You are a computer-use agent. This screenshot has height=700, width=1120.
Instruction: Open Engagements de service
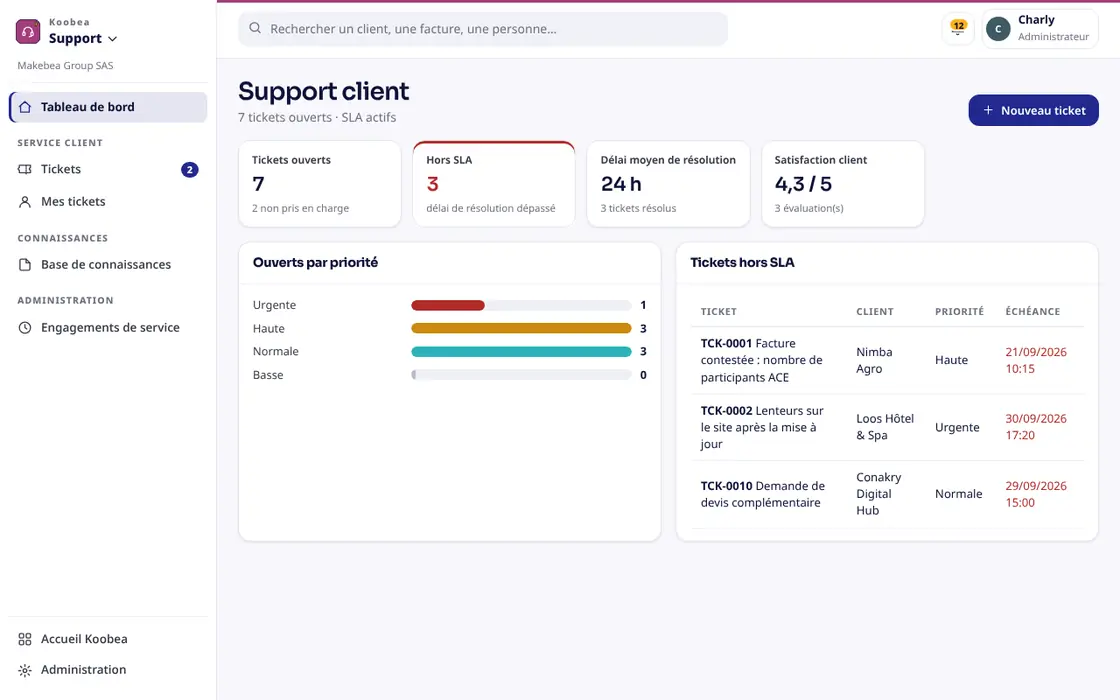pos(108,328)
